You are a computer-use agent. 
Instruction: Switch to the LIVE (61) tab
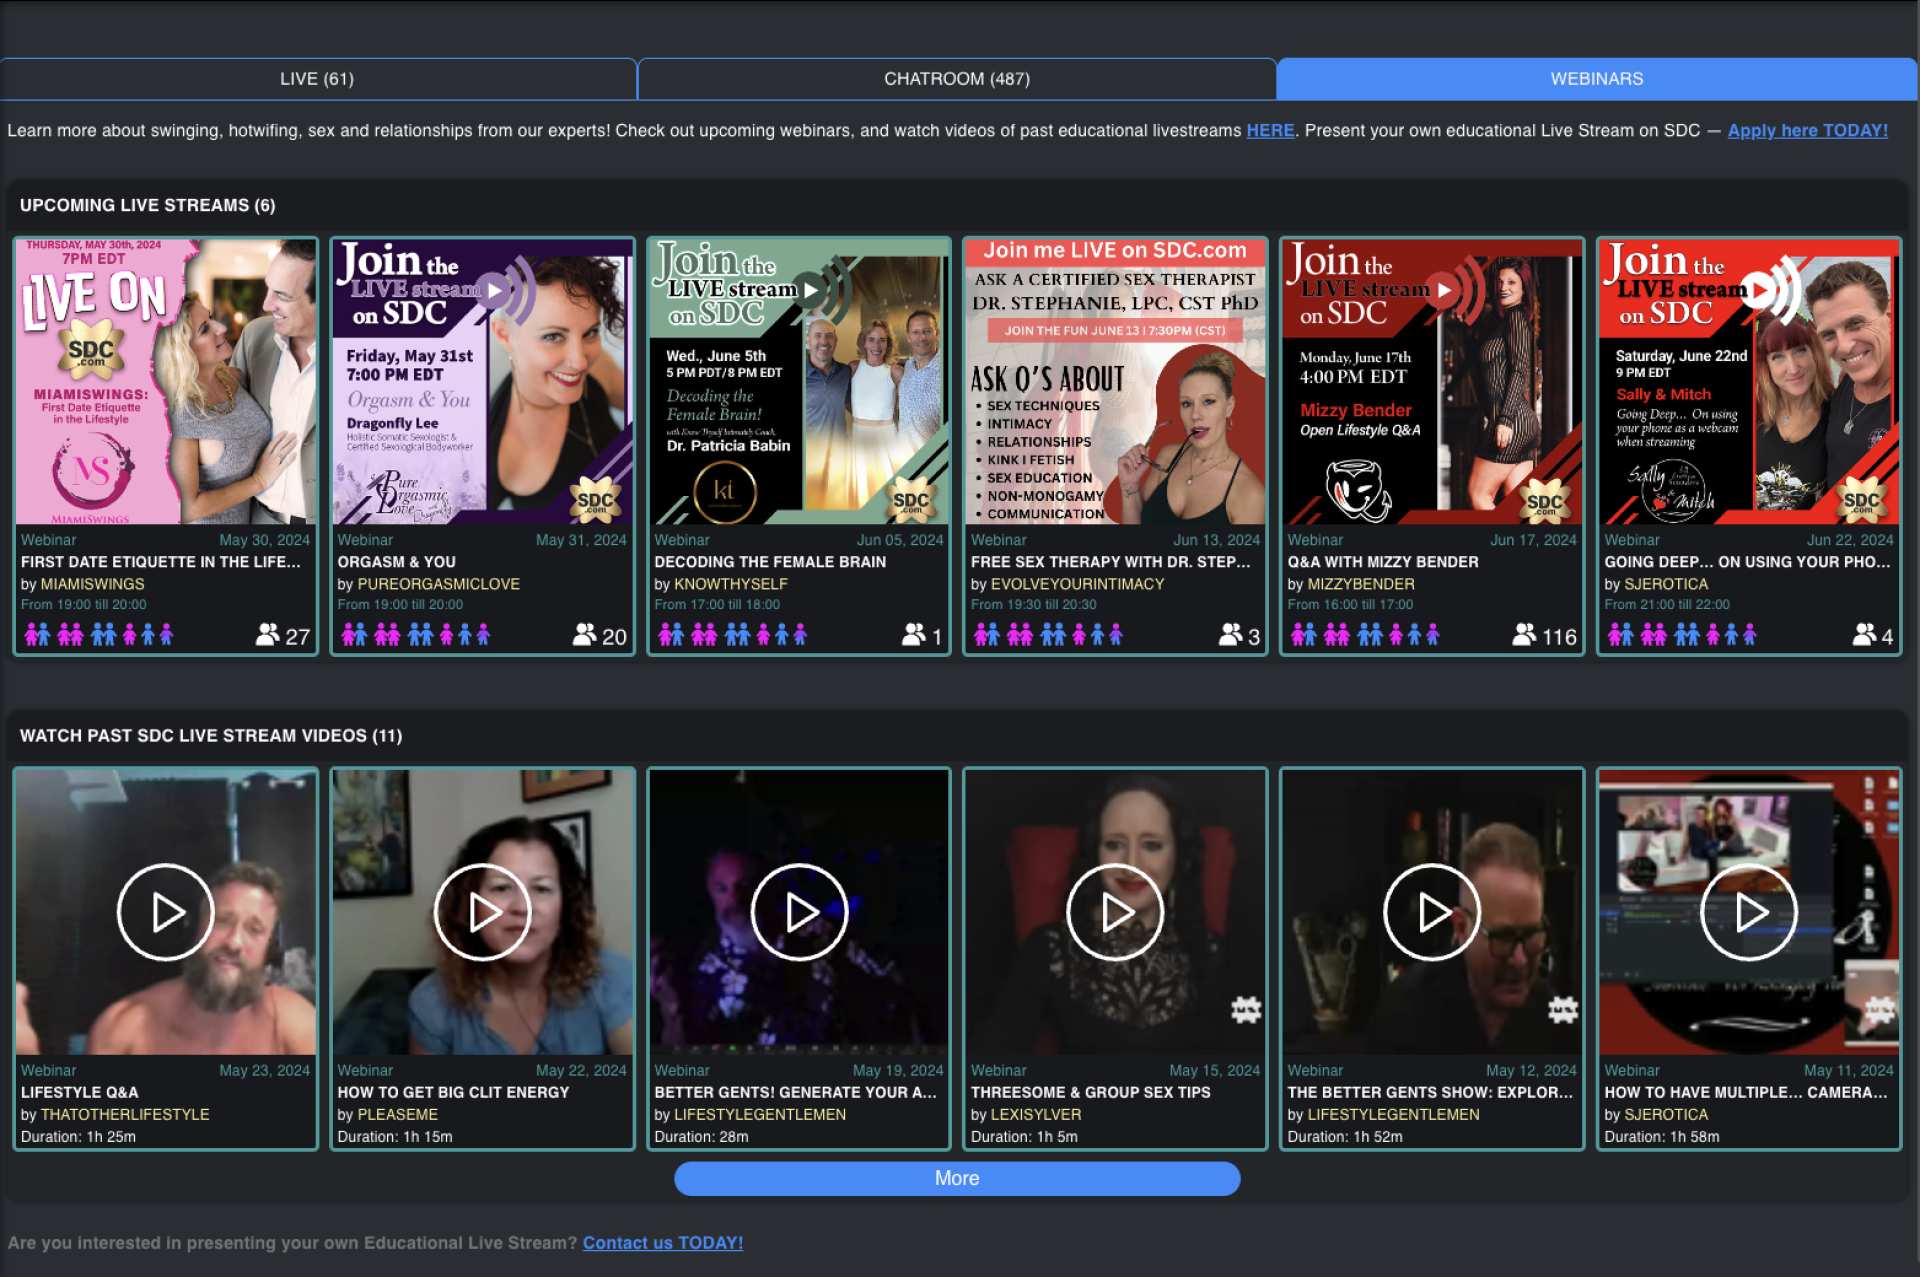[x=317, y=79]
